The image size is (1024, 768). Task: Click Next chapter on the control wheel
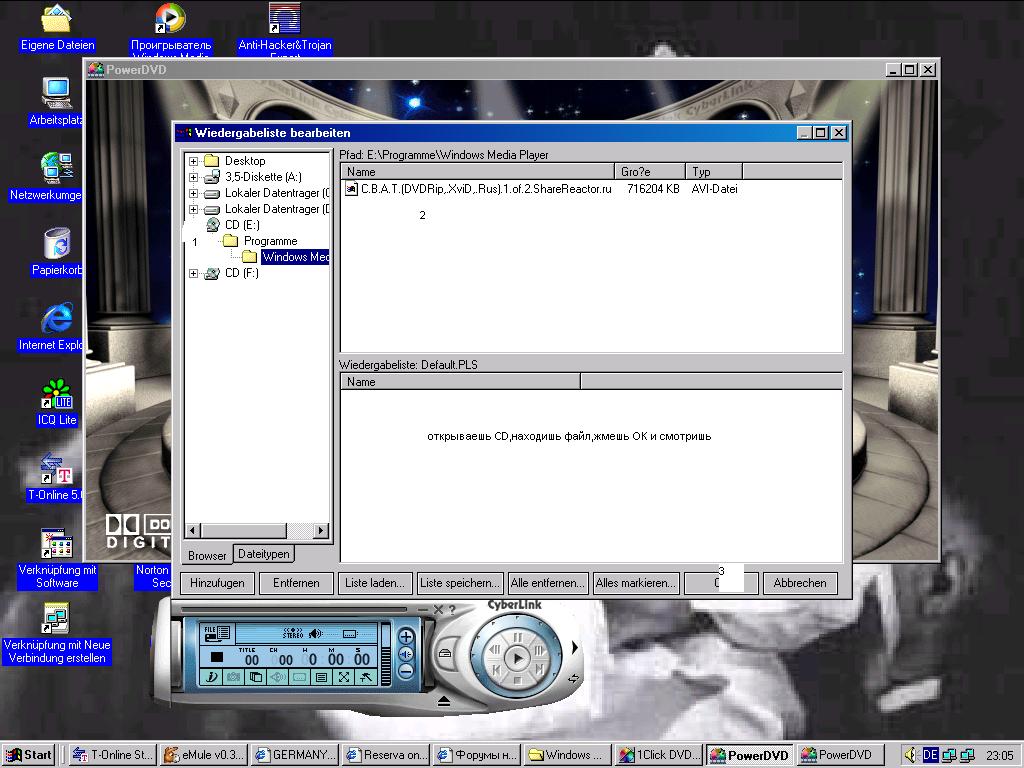(540, 669)
